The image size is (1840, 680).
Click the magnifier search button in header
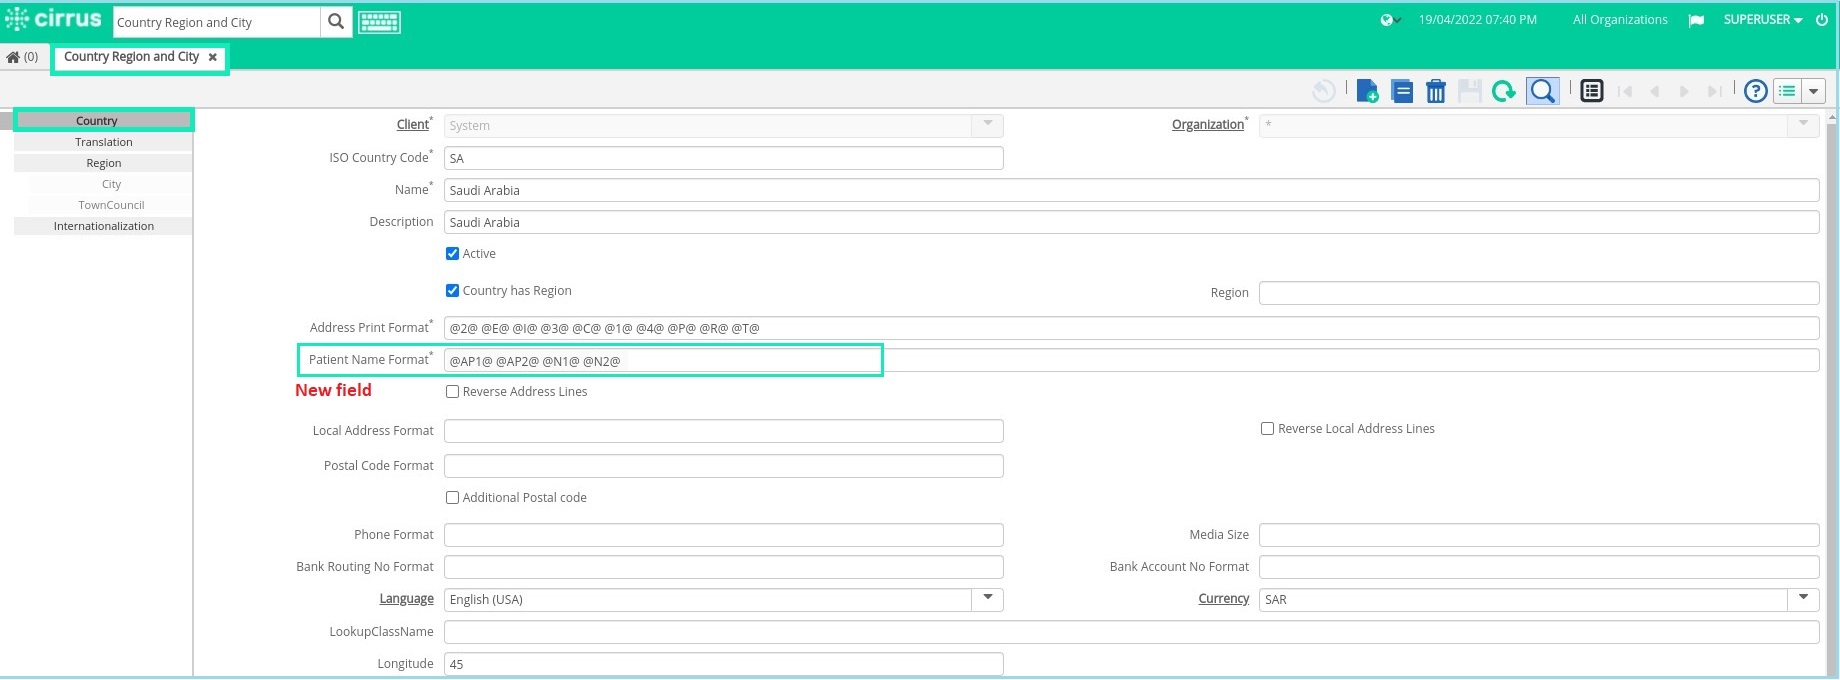(x=336, y=21)
